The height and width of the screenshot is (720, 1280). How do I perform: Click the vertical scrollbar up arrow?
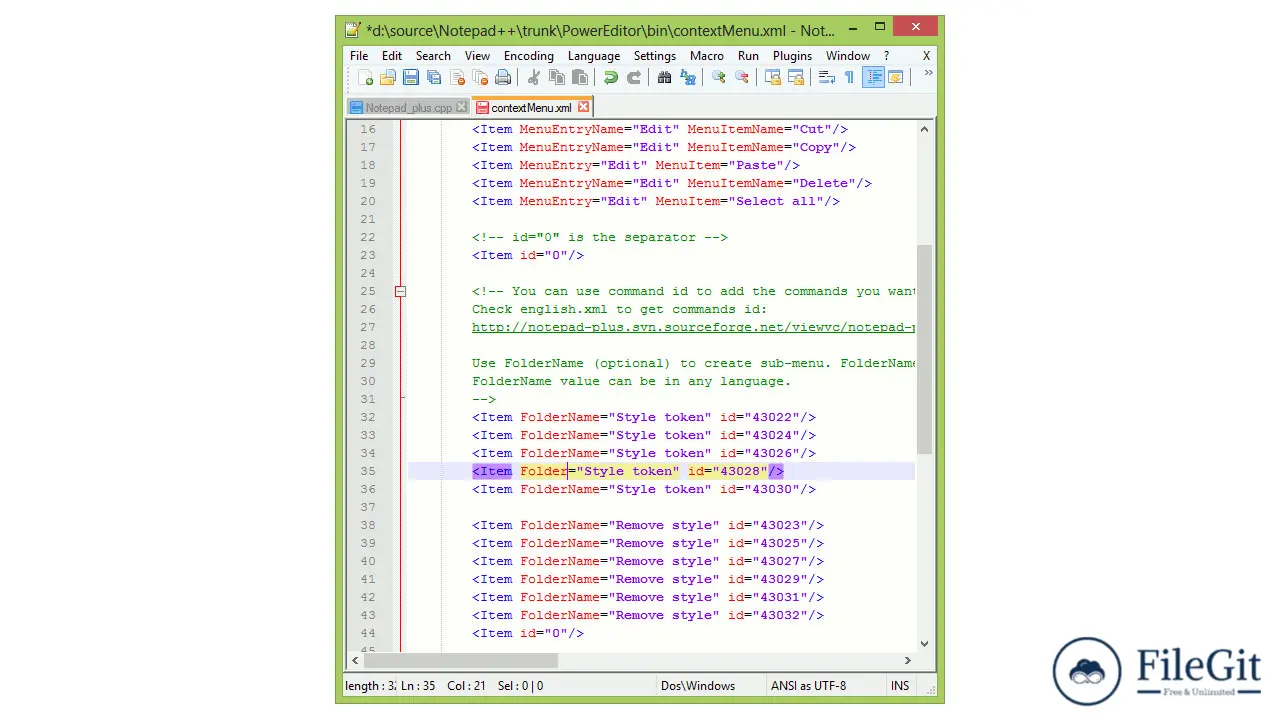924,129
